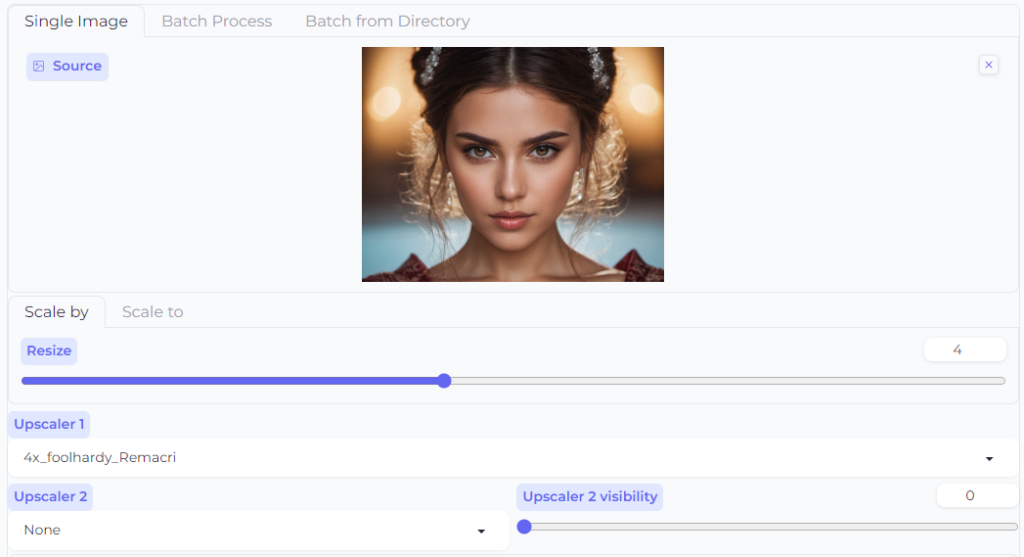Click the Resize label
1024x557 pixels.
point(49,351)
